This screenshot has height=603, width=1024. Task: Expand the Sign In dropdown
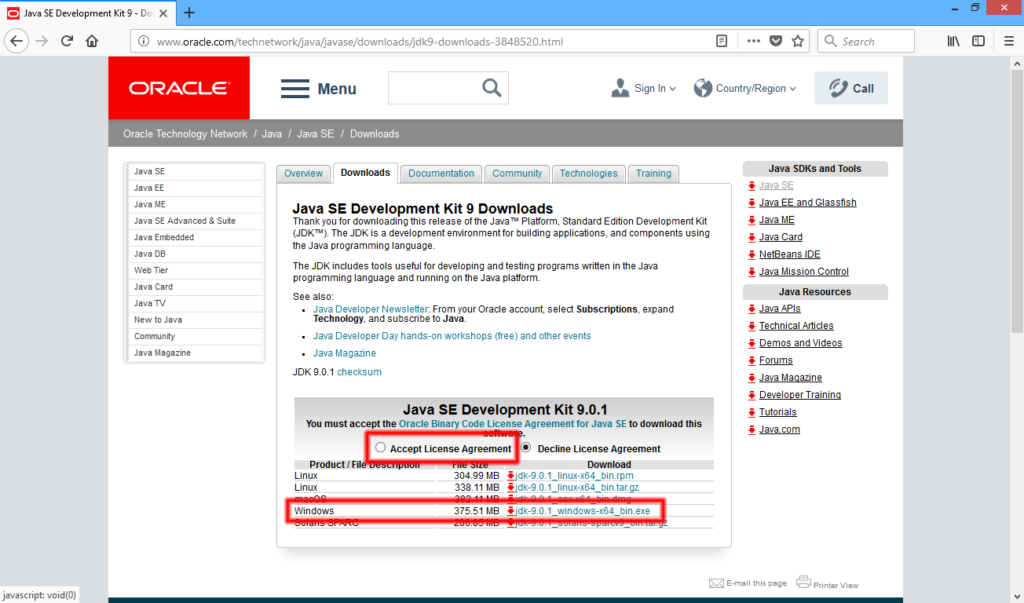[x=643, y=88]
